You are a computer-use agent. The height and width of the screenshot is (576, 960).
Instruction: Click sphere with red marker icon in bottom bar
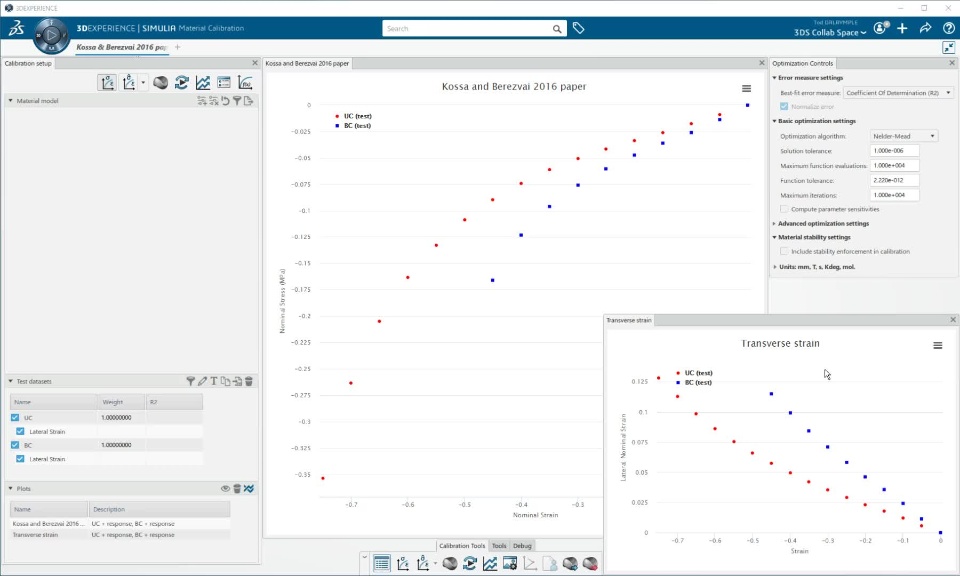coord(590,563)
